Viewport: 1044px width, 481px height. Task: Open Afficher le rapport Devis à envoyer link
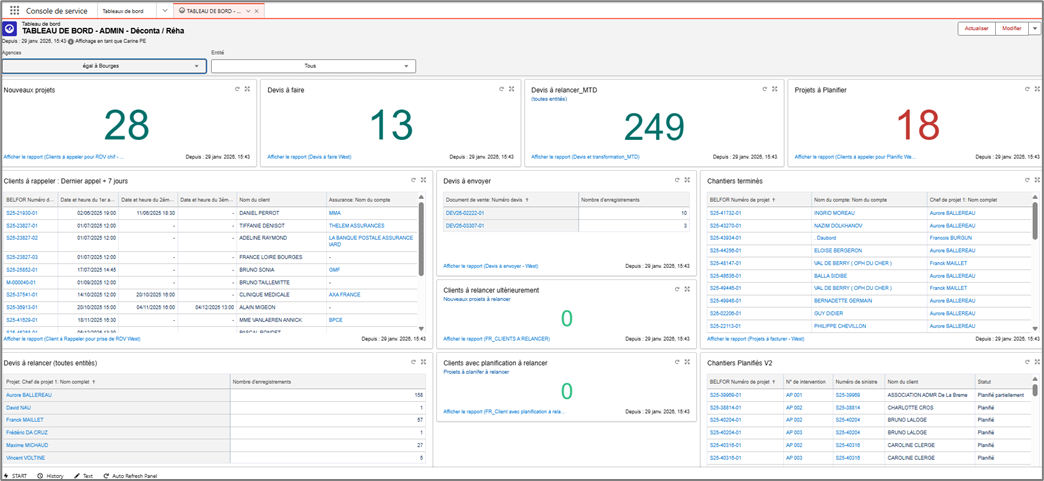491,266
